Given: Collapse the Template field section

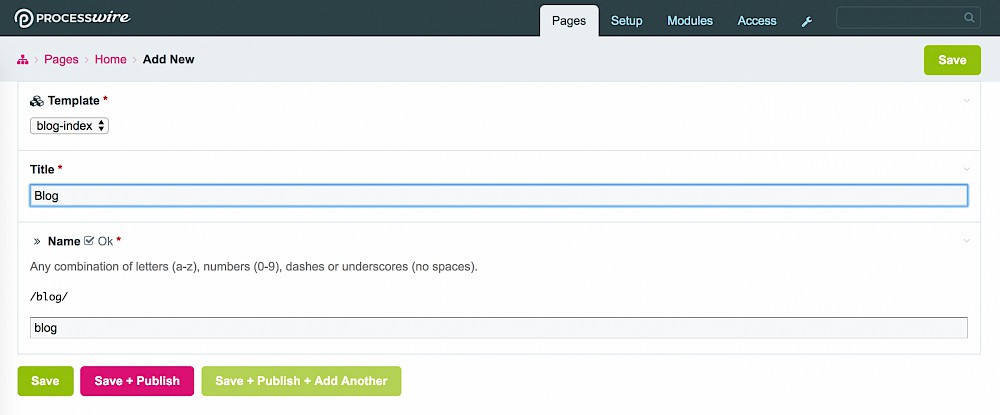Looking at the screenshot, I should 967,101.
